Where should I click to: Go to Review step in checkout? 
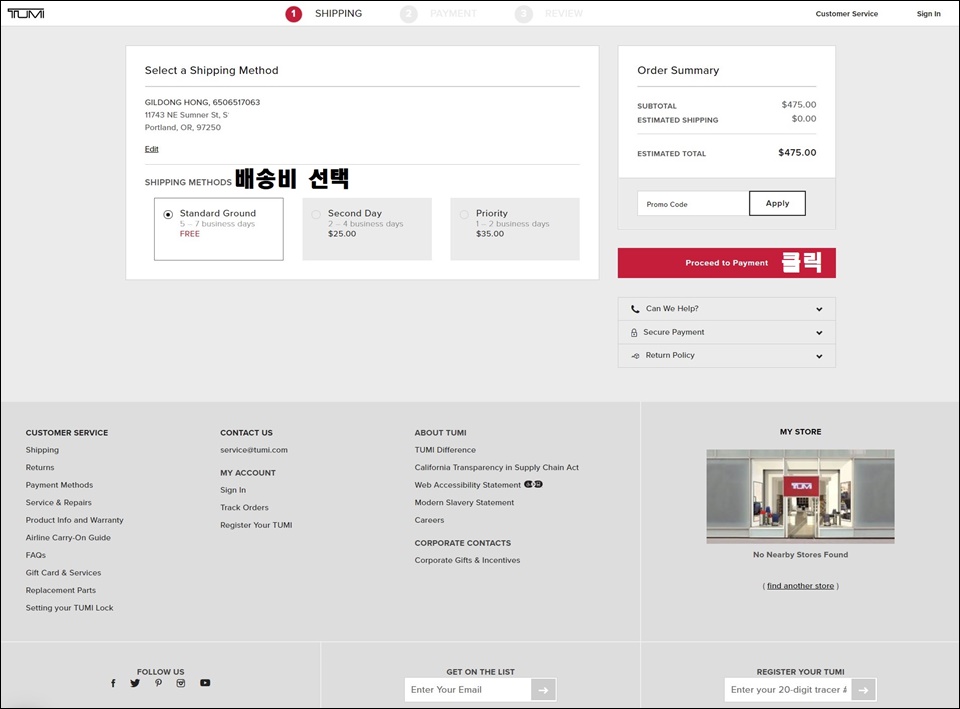(x=549, y=13)
